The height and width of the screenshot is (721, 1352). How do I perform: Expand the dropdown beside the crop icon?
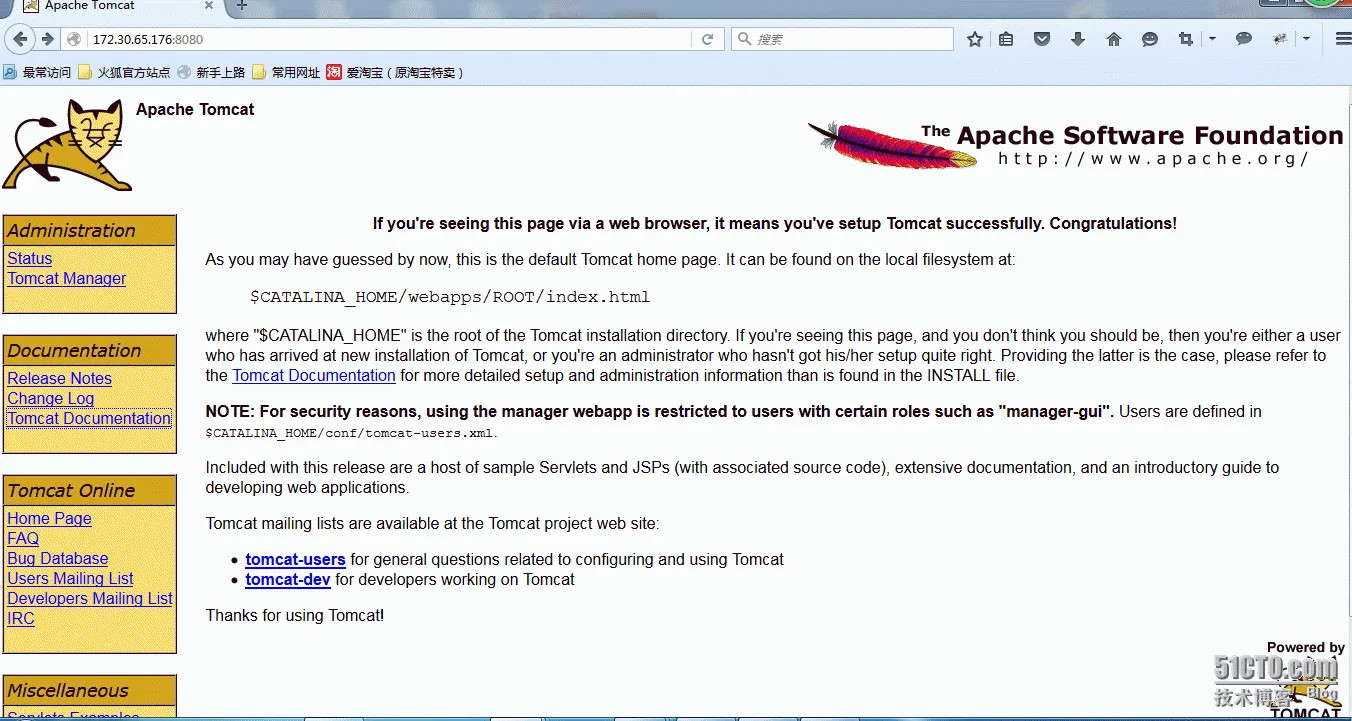pyautogui.click(x=1212, y=39)
